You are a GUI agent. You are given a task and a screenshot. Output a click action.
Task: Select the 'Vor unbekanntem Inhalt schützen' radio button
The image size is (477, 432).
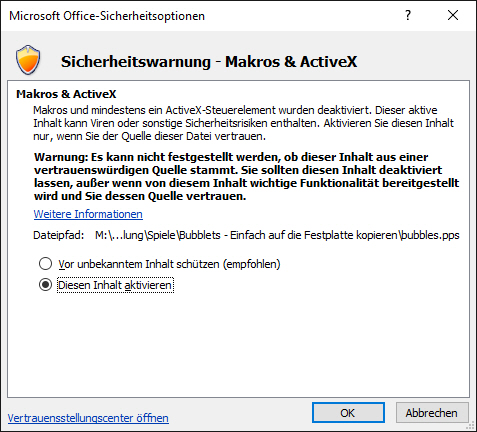[x=45, y=264]
